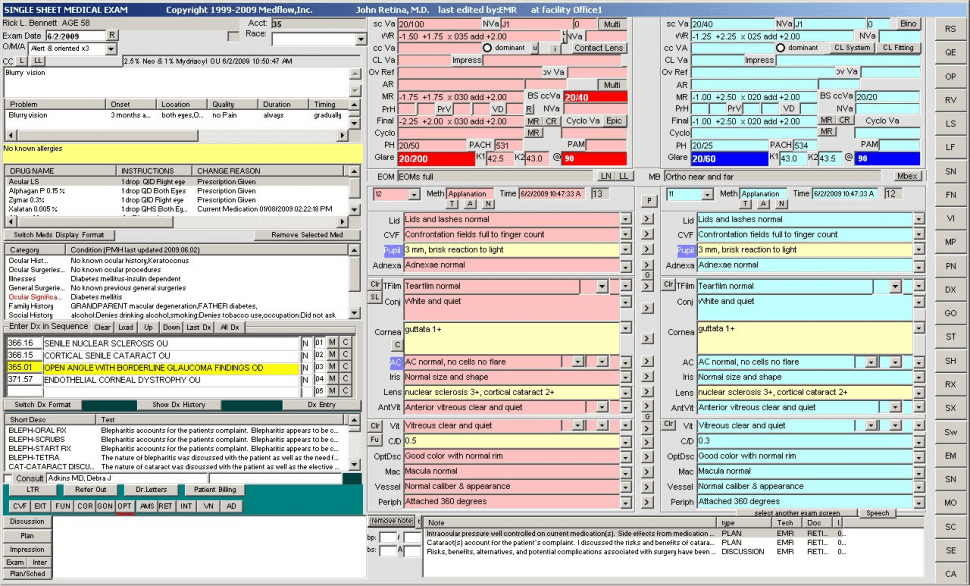This screenshot has width=970, height=586.
Task: Click the down arrow of the Short Desc list
Action: tap(354, 464)
